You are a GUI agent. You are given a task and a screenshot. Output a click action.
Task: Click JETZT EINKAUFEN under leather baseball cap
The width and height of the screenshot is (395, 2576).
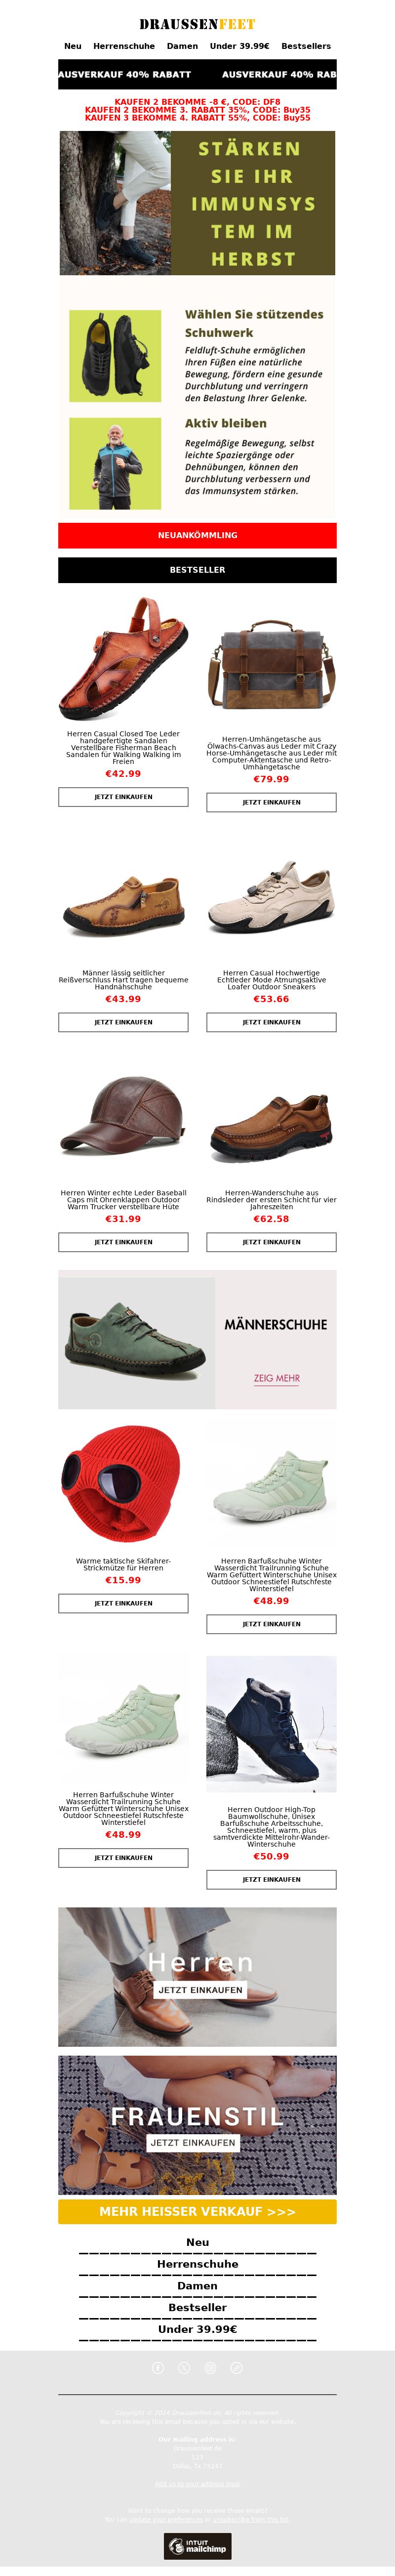(123, 1242)
